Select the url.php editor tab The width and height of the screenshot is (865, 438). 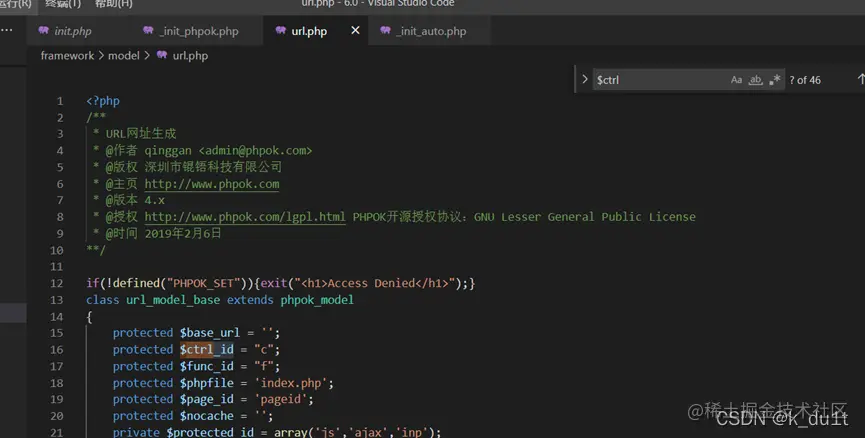309,31
